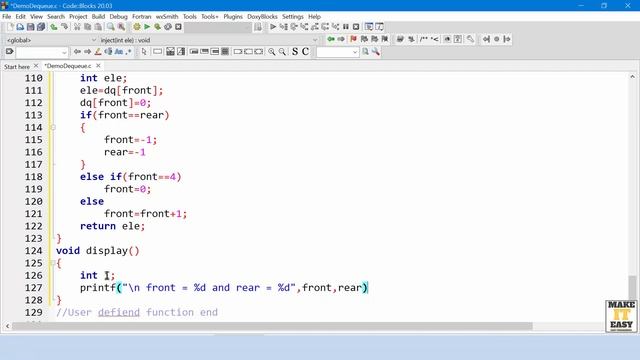Click the '//User defiend function end' comment
This screenshot has width=640, height=360.
(x=137, y=313)
